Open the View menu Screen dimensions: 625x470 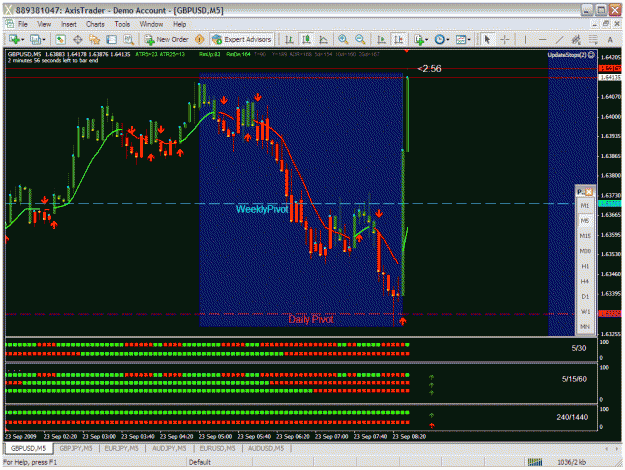[x=44, y=24]
